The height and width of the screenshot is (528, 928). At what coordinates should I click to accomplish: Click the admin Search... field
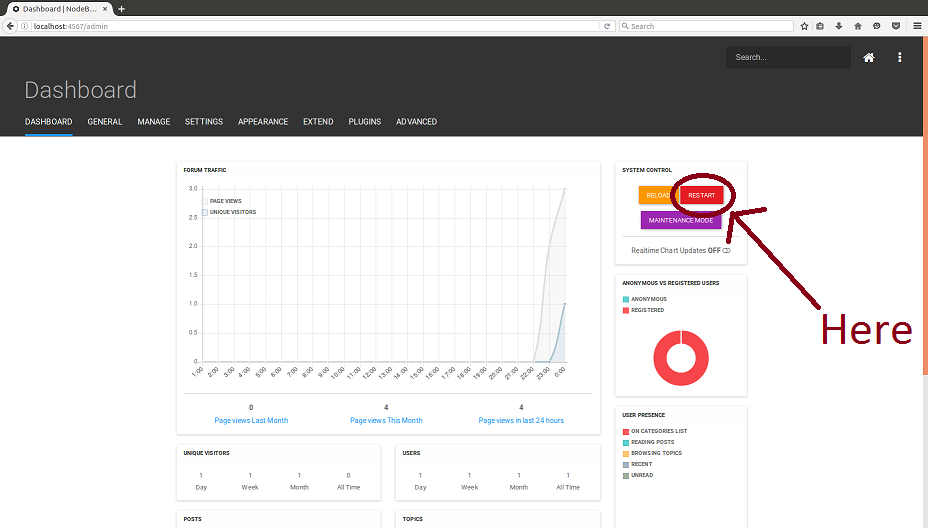788,57
